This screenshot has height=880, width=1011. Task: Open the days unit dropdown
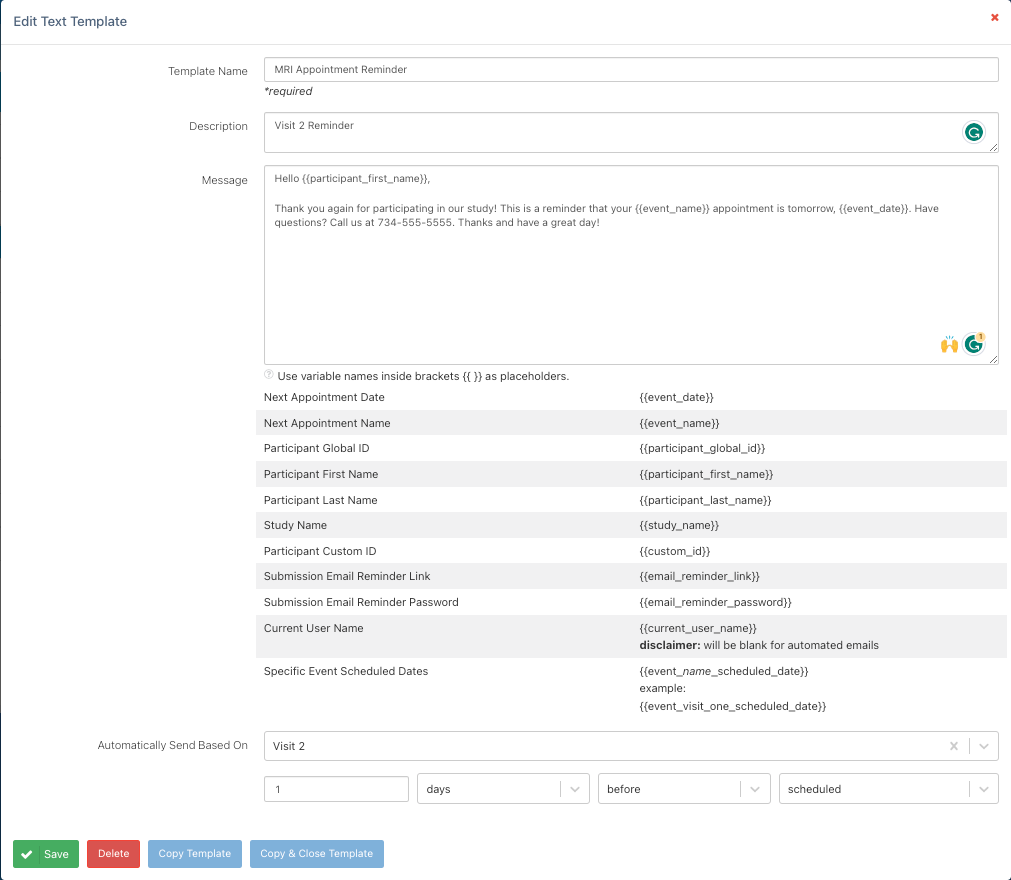tap(574, 789)
